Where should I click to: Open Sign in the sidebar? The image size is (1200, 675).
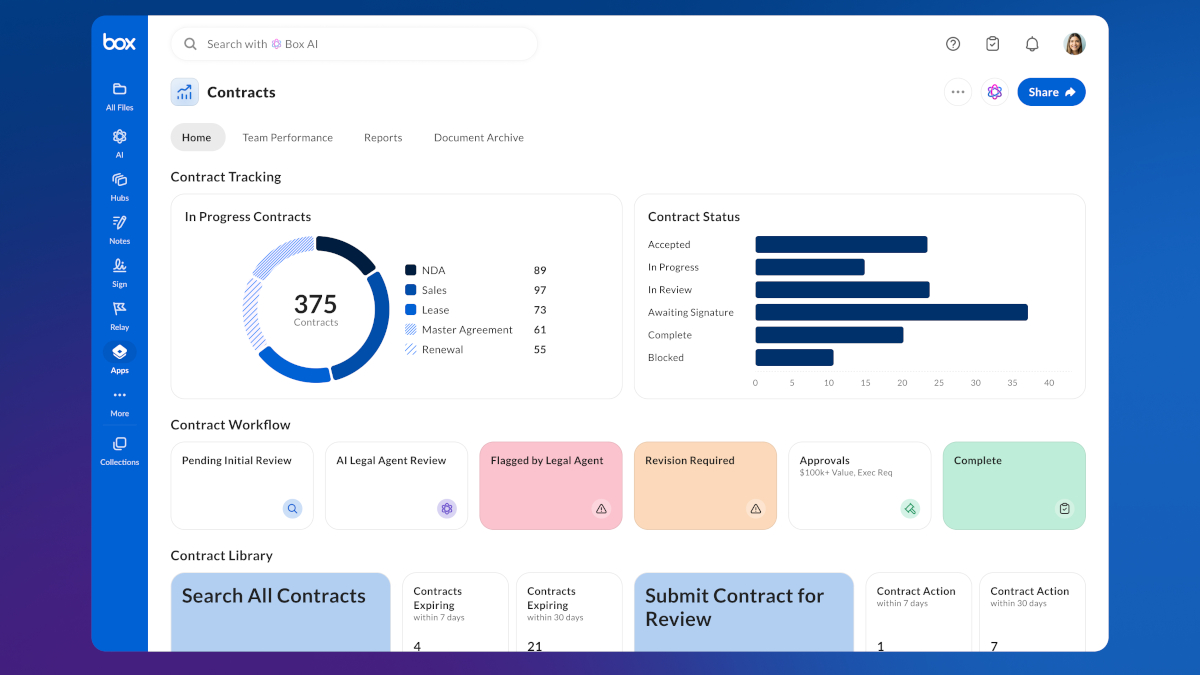119,272
